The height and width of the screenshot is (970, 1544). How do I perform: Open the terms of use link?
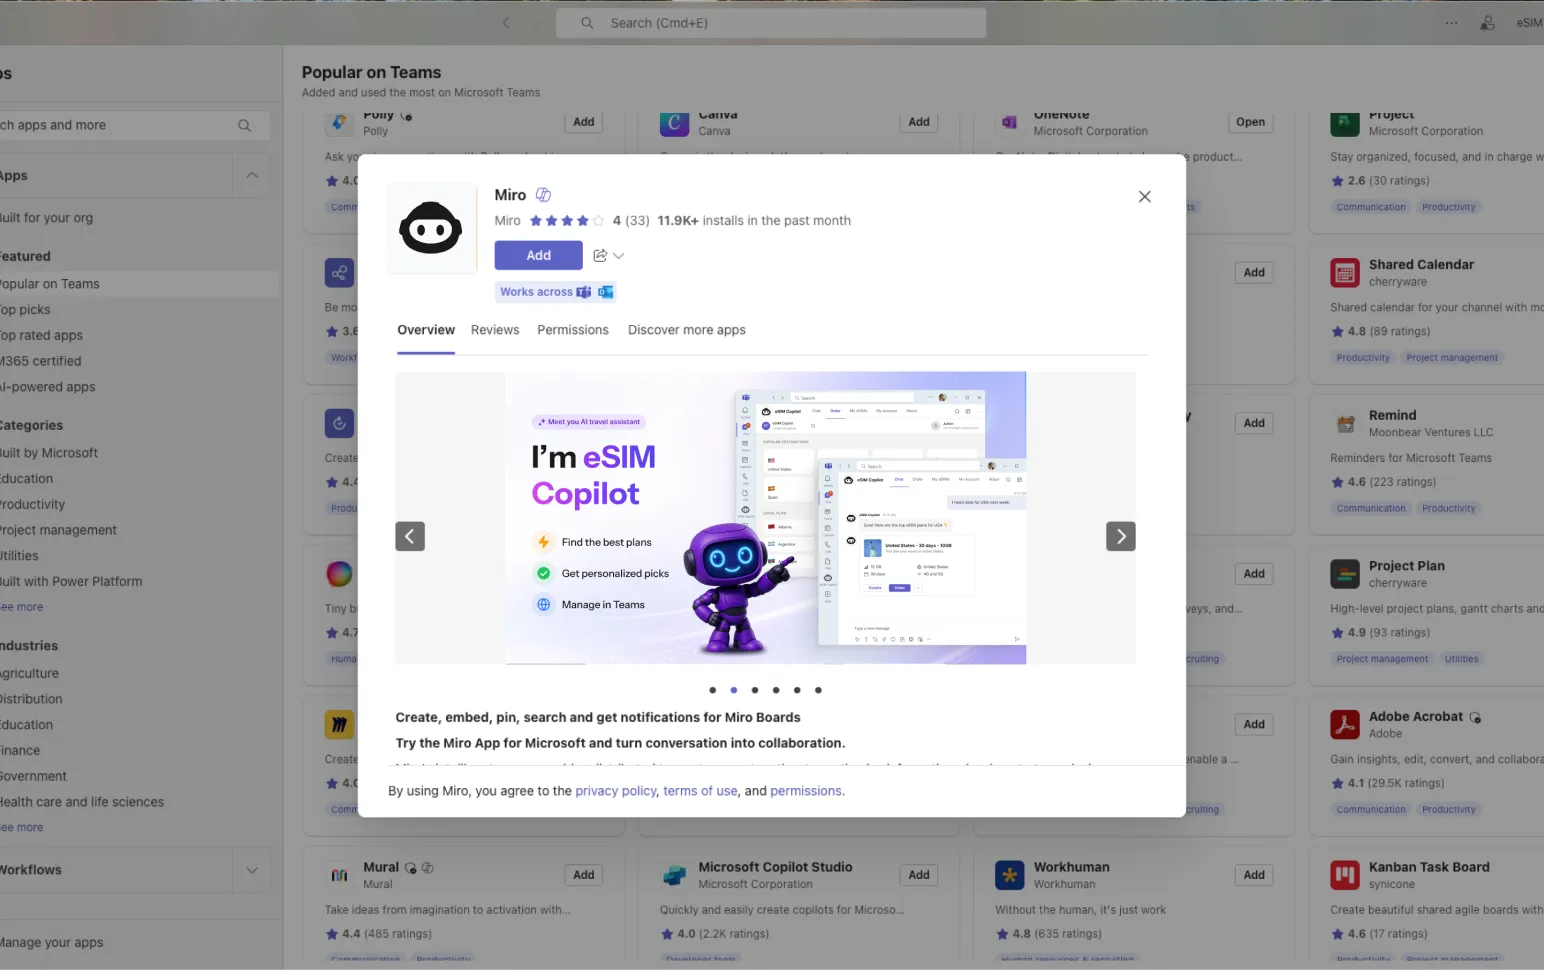click(700, 791)
